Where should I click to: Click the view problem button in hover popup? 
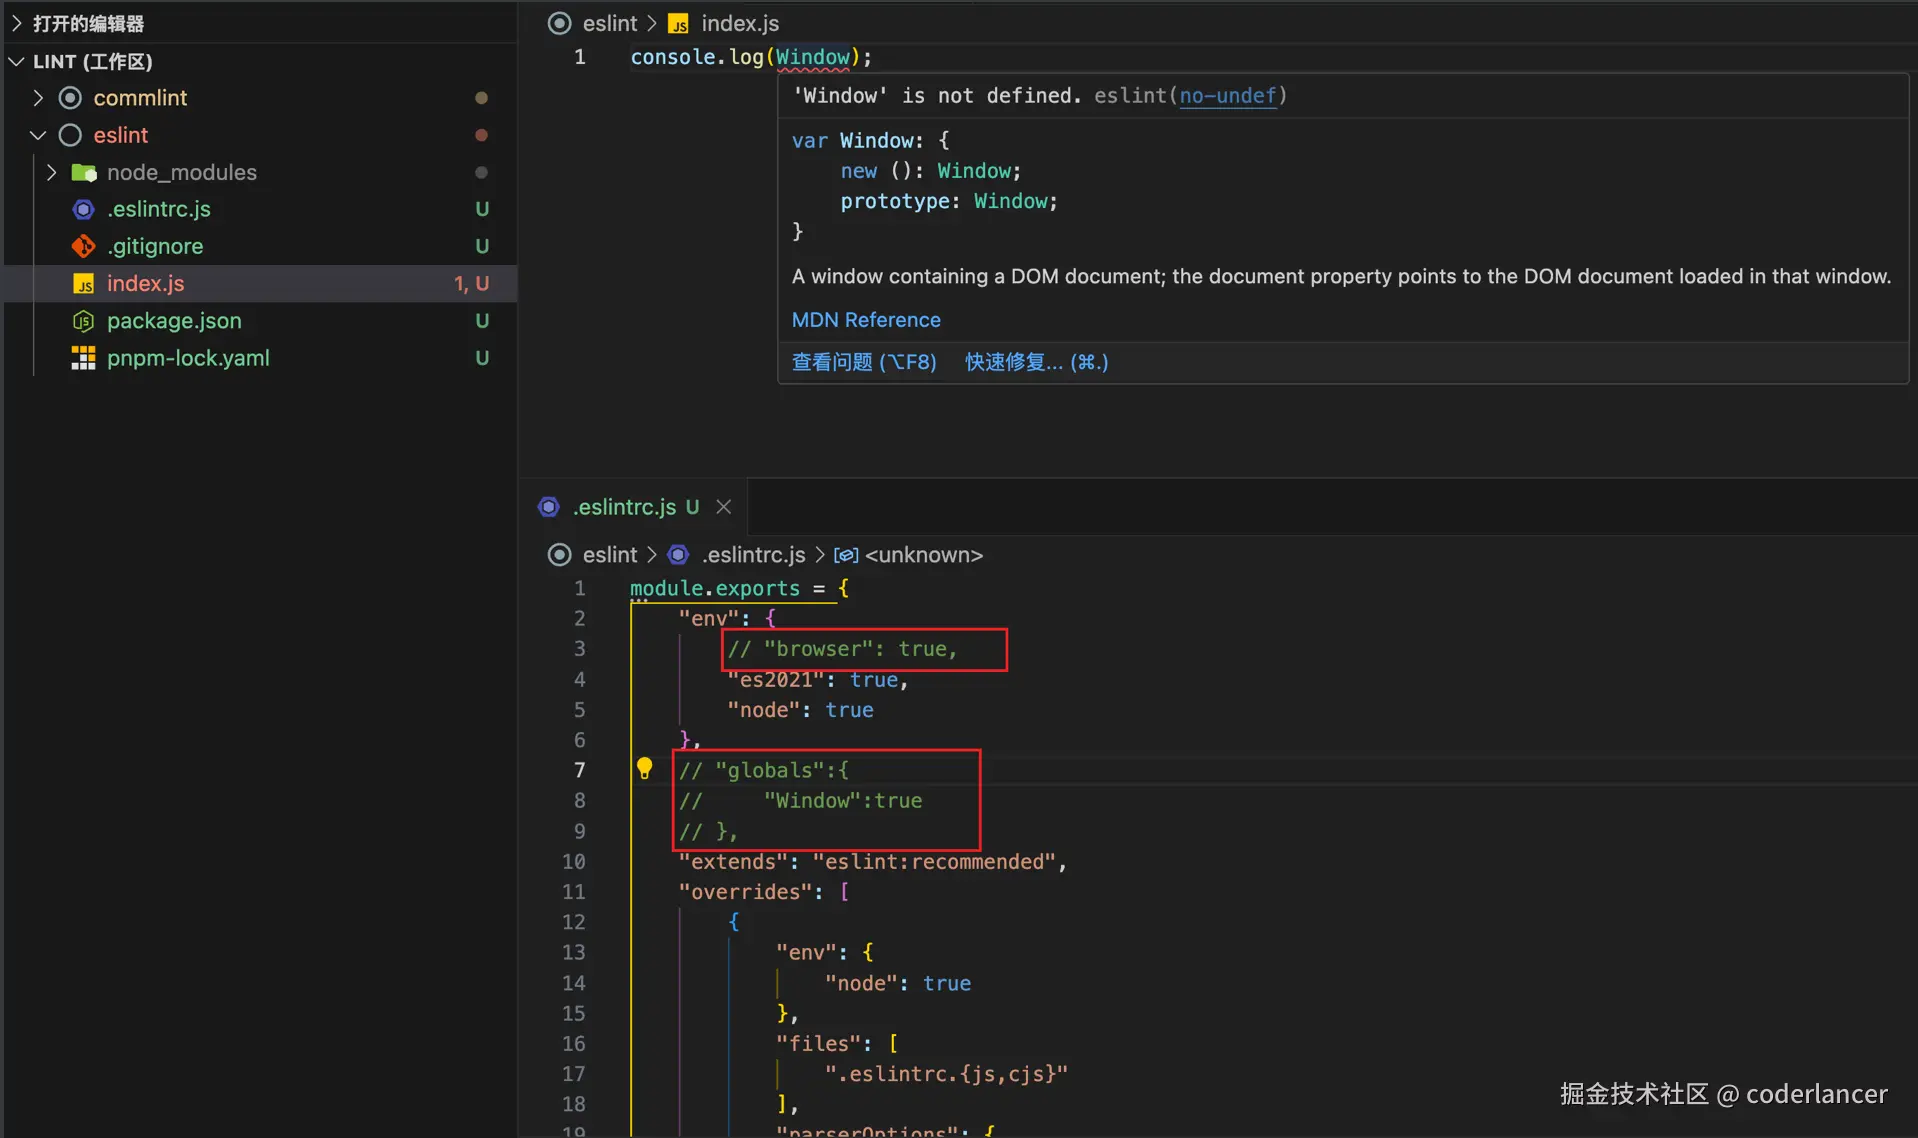tap(864, 362)
